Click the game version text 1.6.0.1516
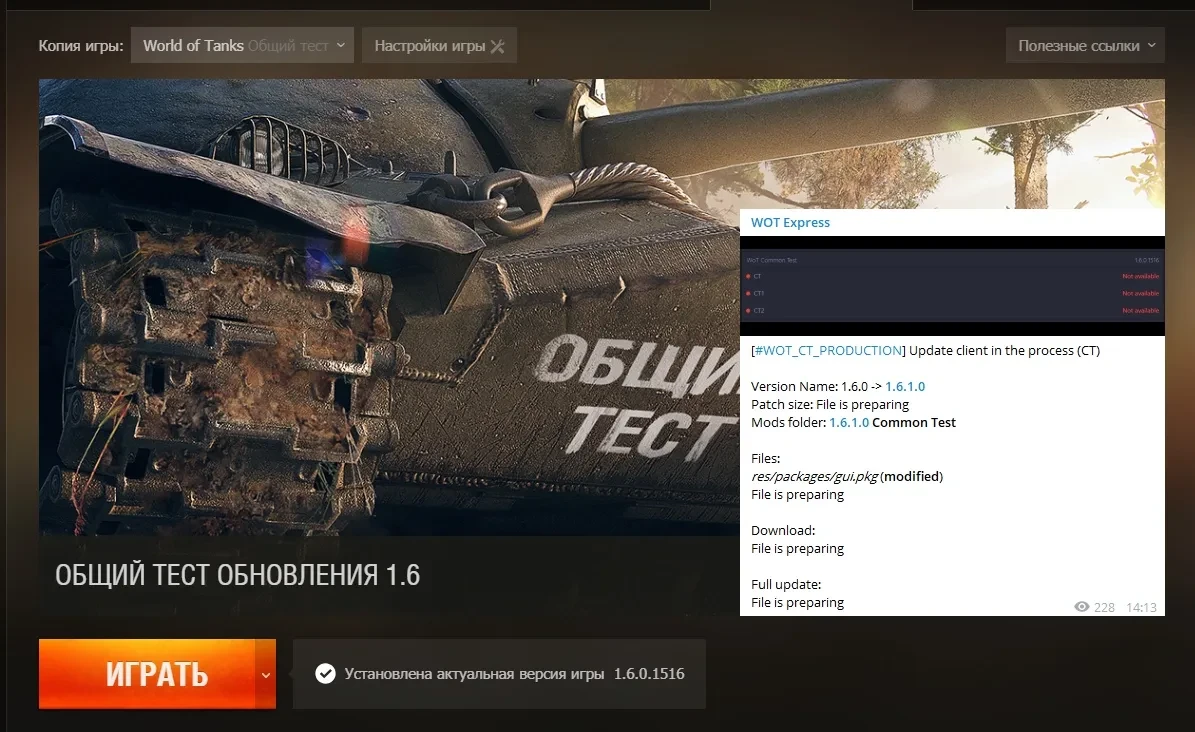This screenshot has height=732, width=1195. point(649,674)
